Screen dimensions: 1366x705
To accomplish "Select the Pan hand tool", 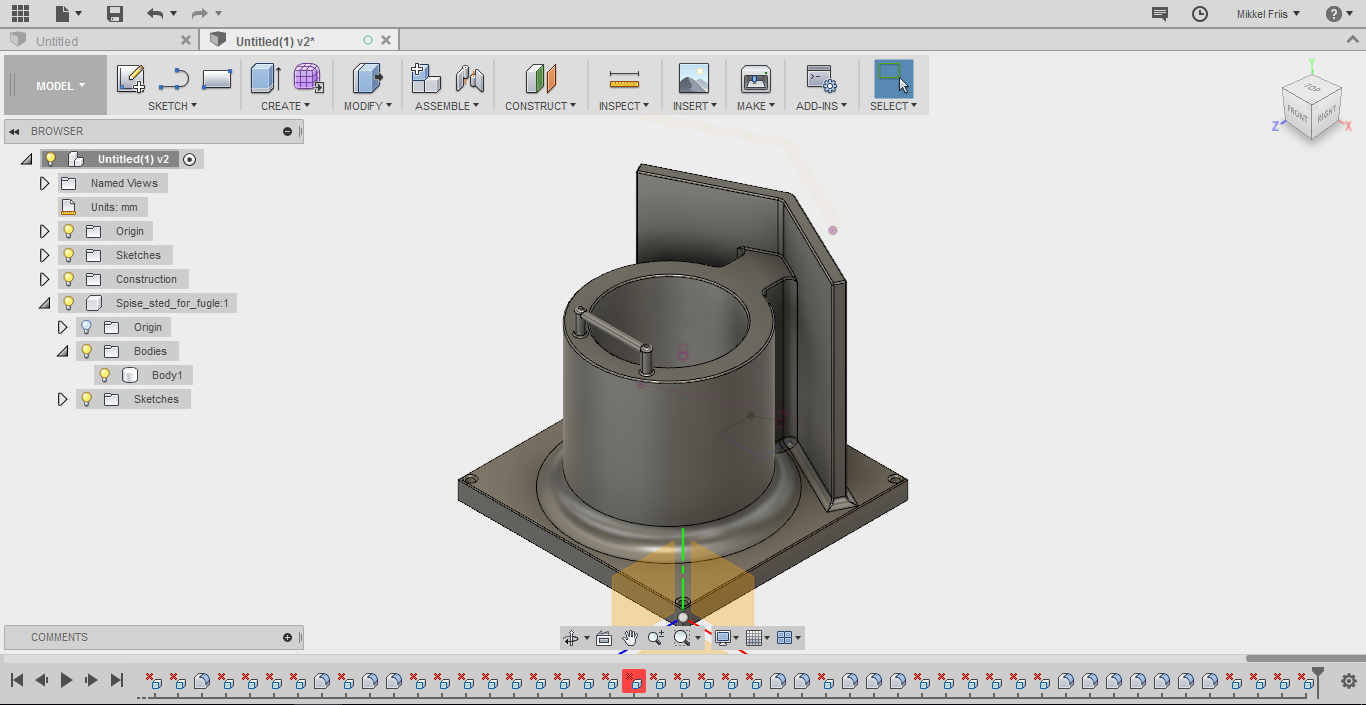I will point(630,638).
